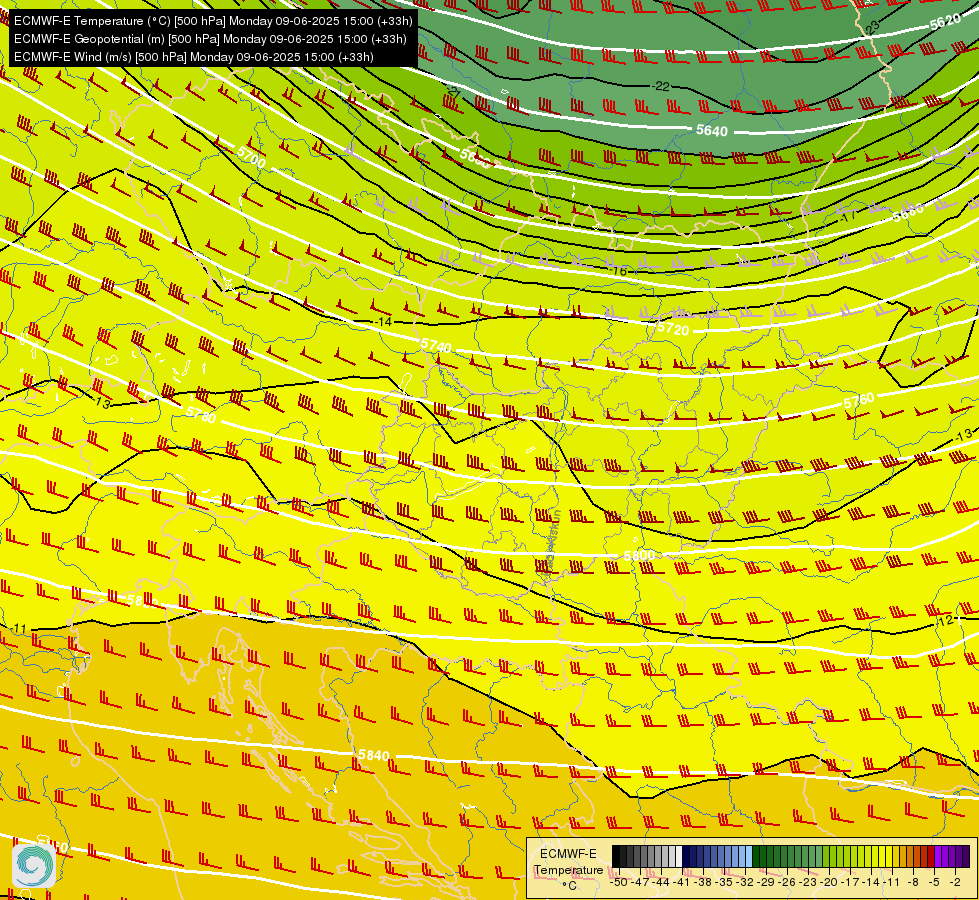Screen dimensions: 979x900
Task: Click the -17 isotherm label
Action: 847,216
